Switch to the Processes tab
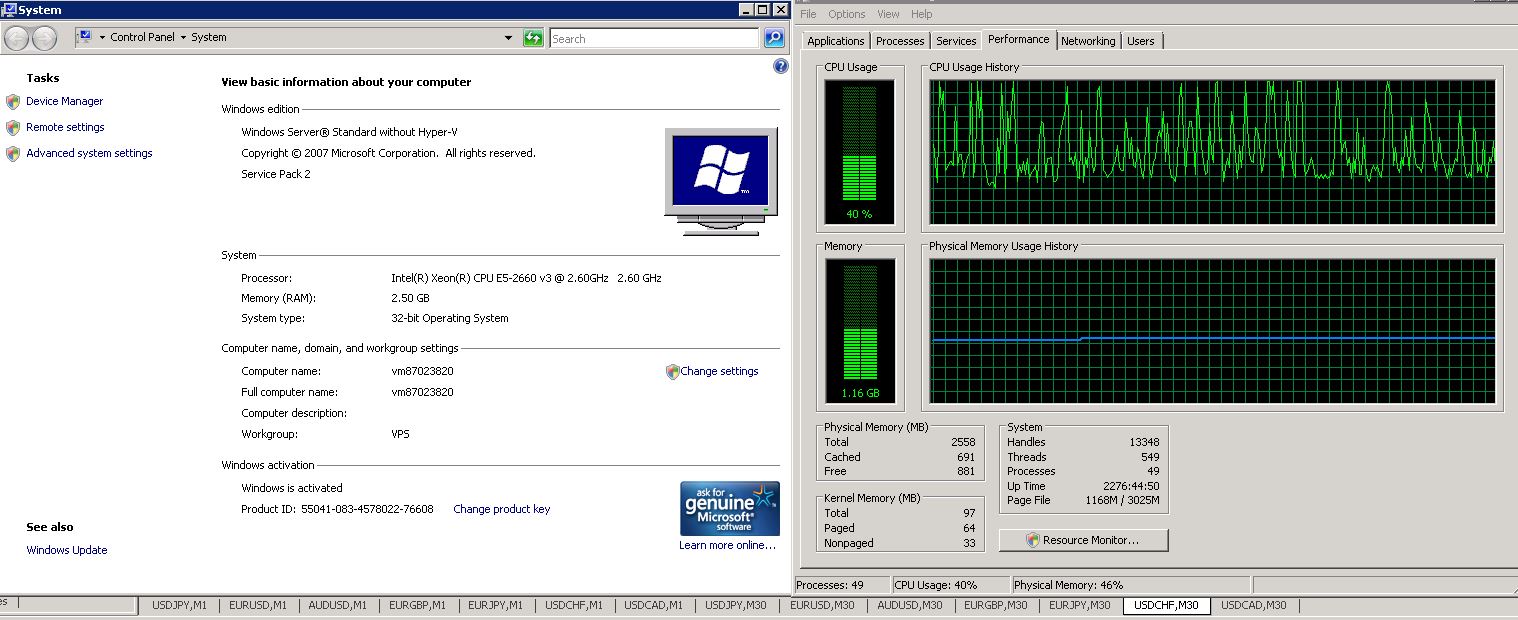 tap(900, 41)
